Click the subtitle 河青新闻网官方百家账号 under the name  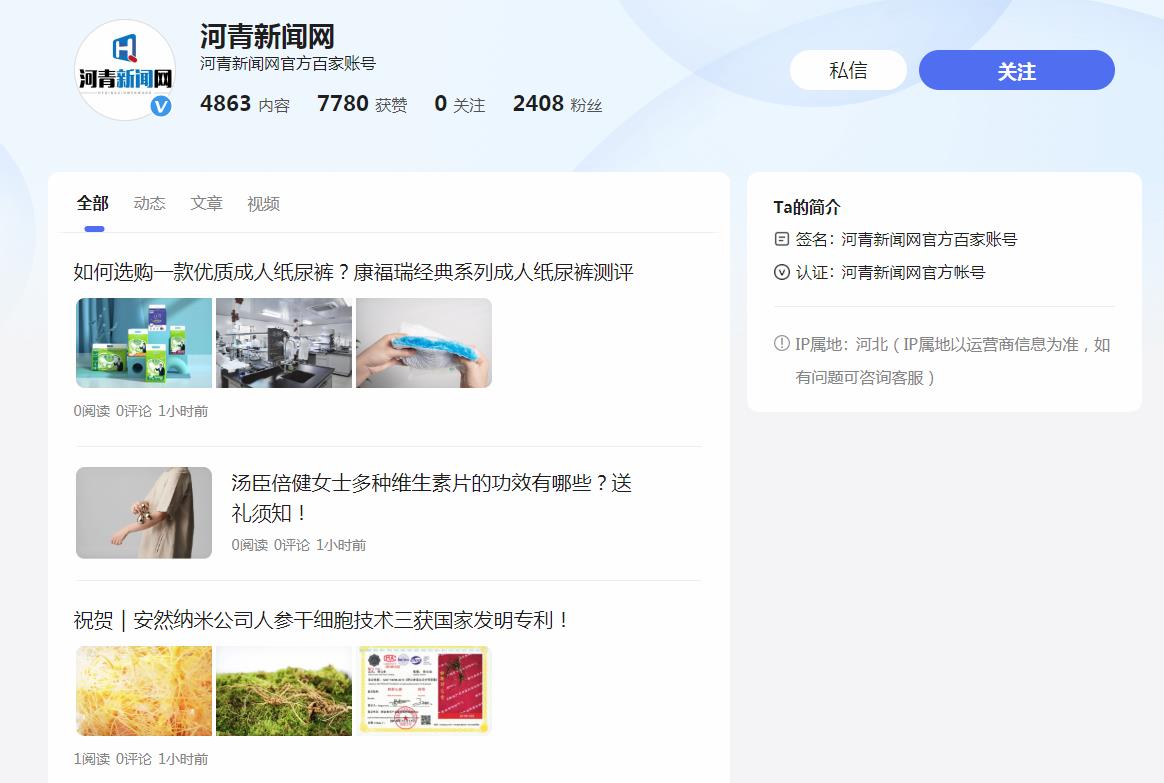pos(287,64)
